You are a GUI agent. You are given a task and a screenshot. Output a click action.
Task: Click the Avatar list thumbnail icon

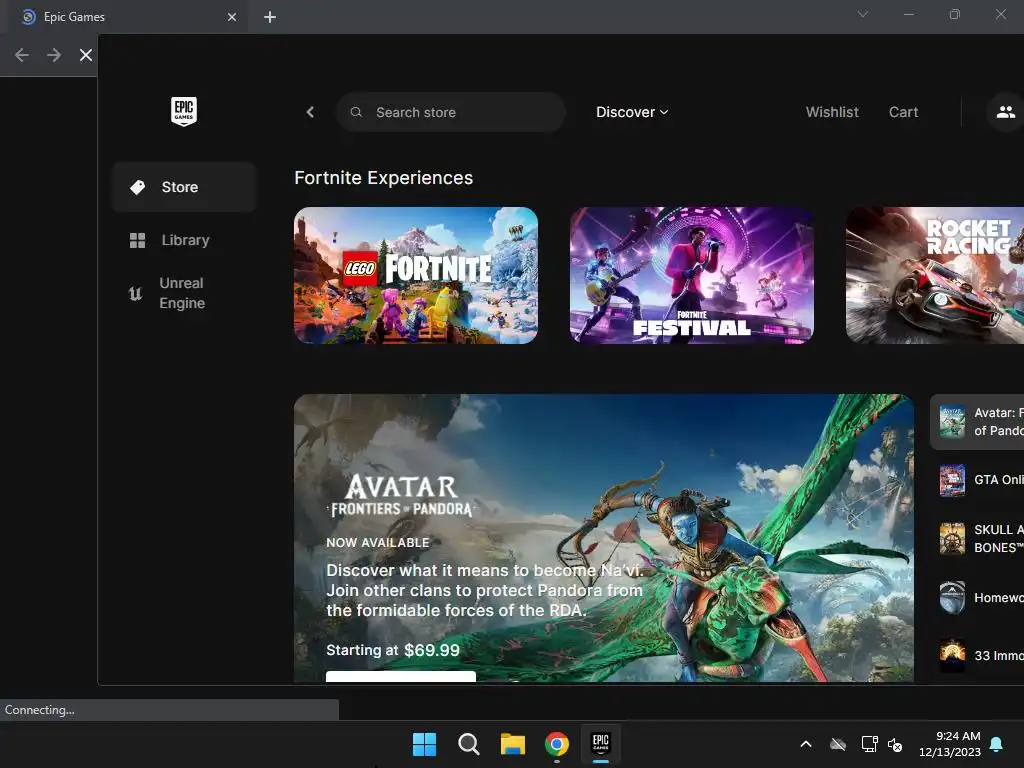pos(952,422)
